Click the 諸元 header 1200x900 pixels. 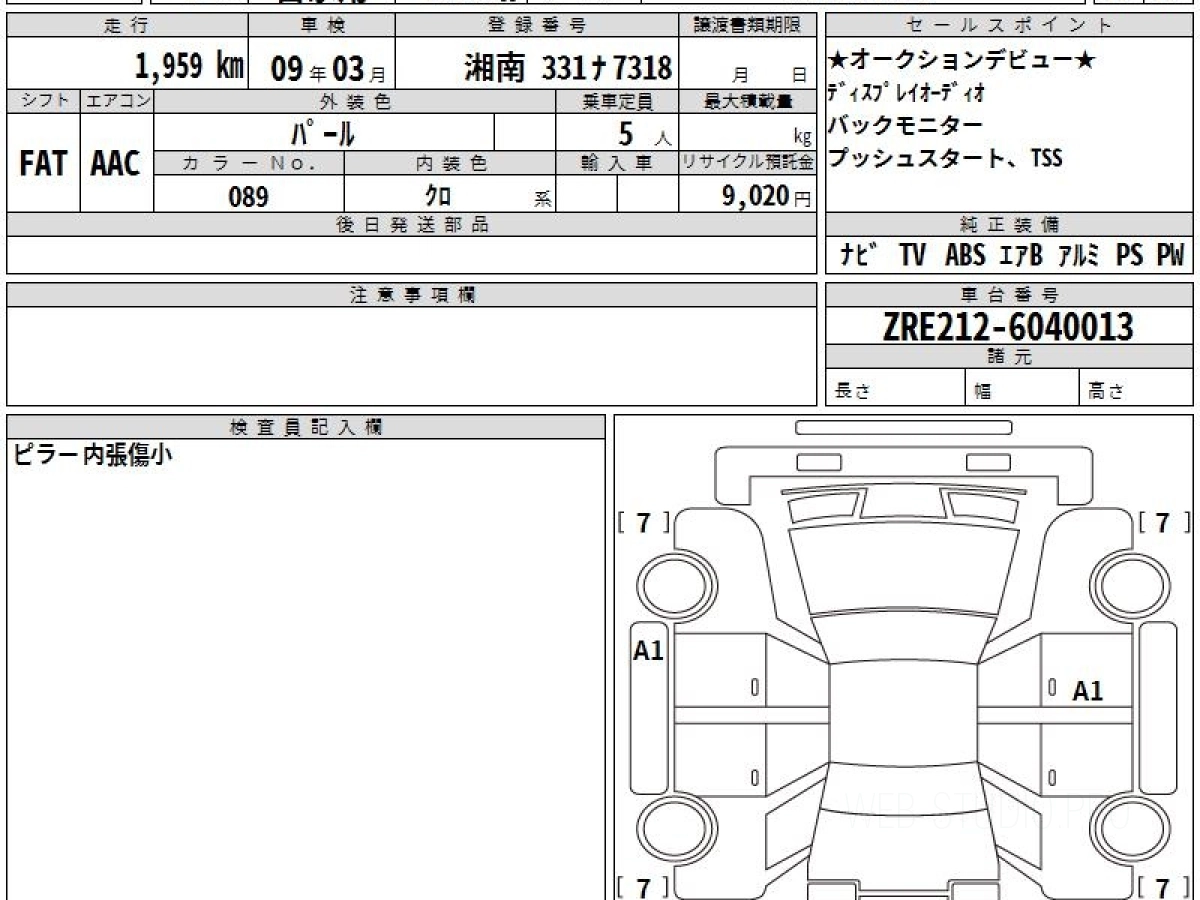click(1009, 357)
